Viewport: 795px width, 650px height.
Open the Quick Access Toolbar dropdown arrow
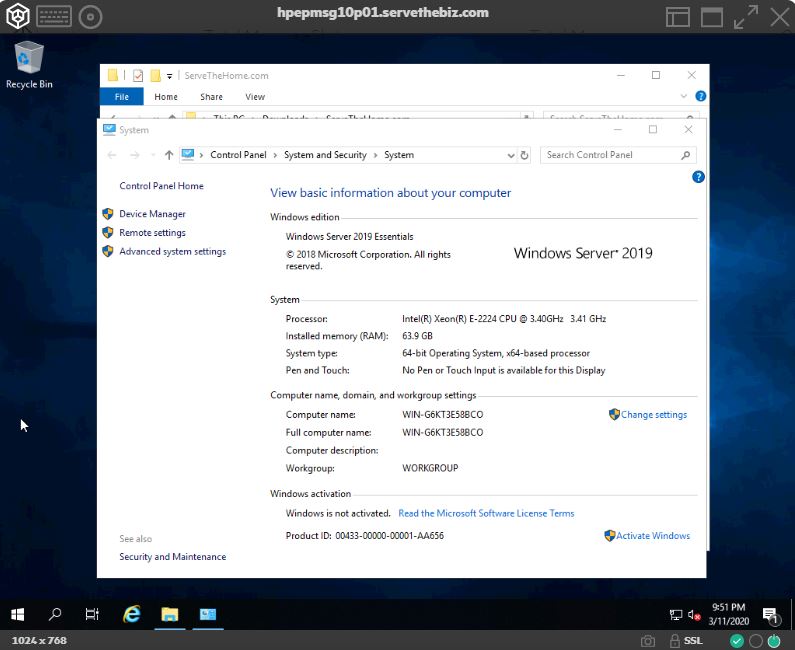pyautogui.click(x=170, y=76)
